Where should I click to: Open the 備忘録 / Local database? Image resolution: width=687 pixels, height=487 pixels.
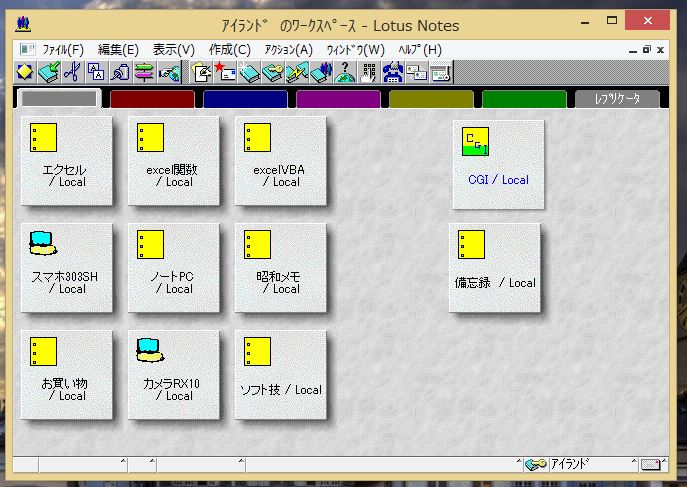pos(495,267)
